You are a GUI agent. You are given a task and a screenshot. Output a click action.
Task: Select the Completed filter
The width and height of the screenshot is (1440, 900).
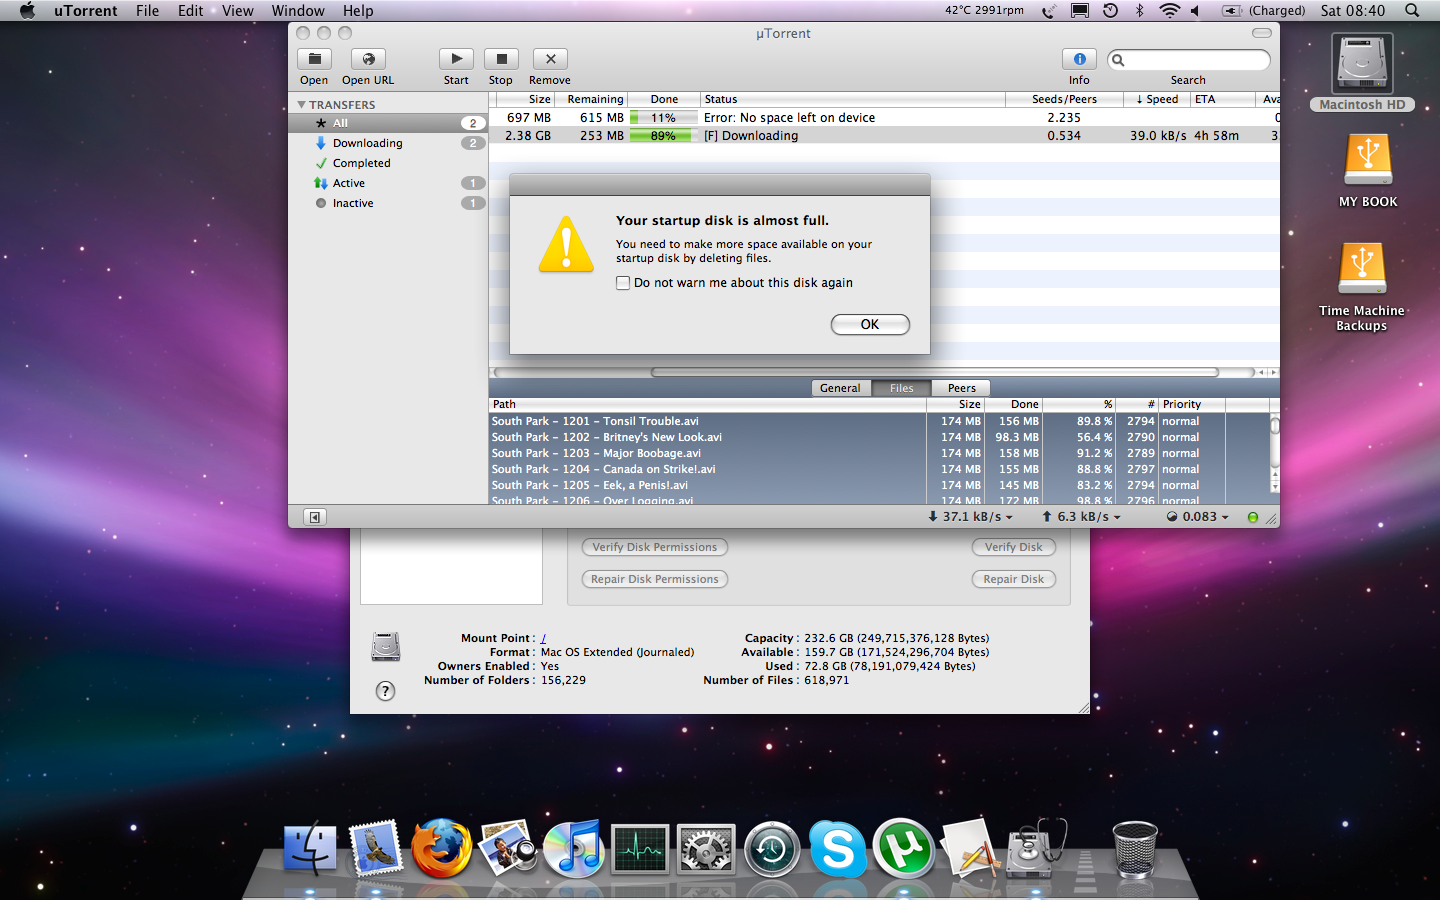pos(388,163)
